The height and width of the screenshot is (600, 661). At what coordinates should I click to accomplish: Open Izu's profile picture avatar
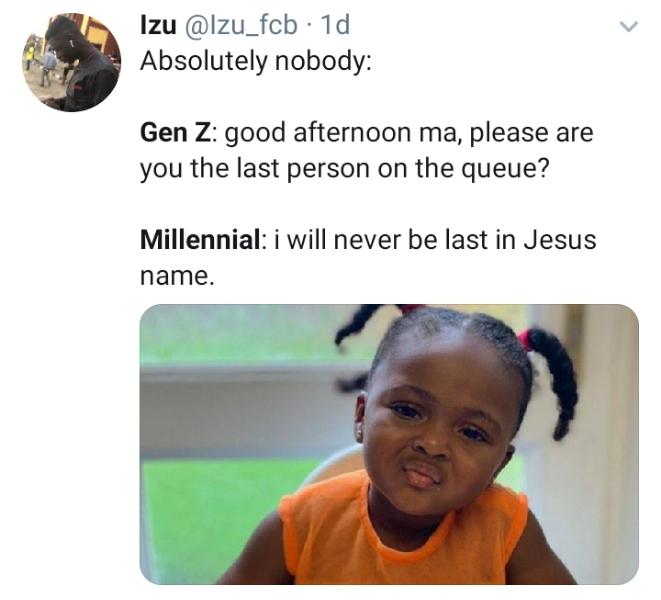(x=70, y=62)
